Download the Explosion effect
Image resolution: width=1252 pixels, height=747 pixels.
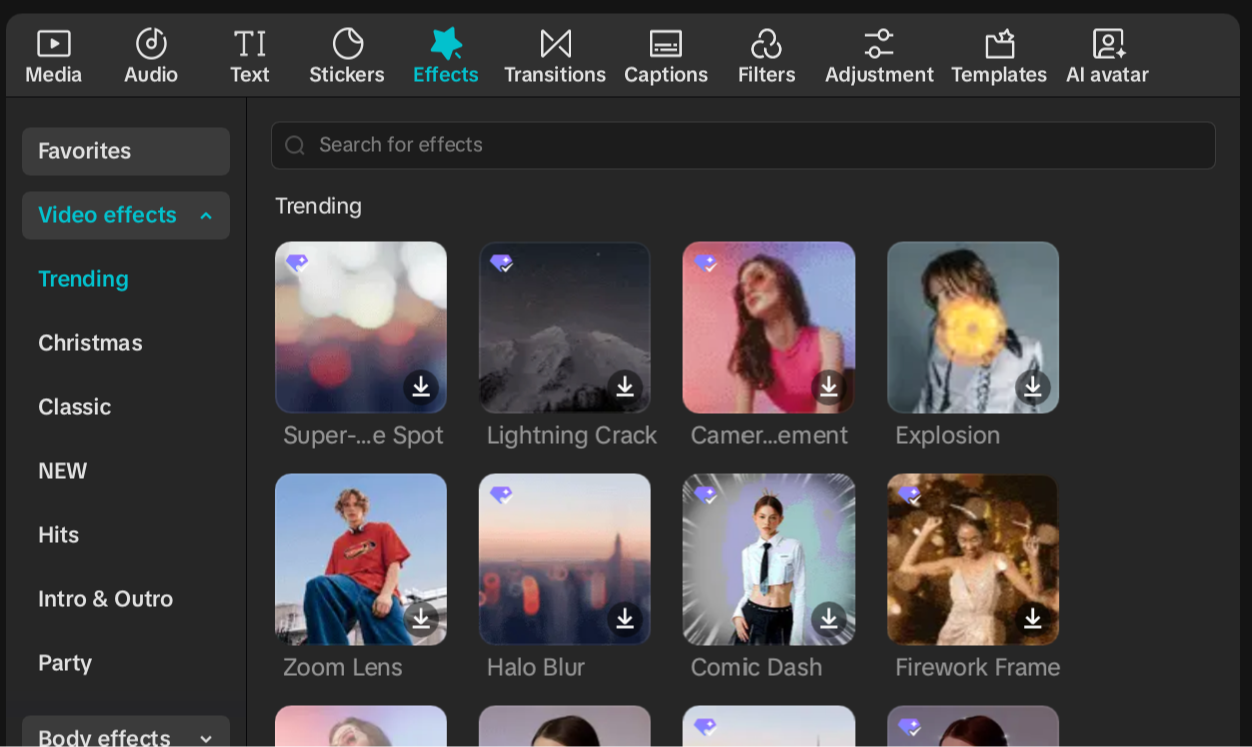(1033, 386)
